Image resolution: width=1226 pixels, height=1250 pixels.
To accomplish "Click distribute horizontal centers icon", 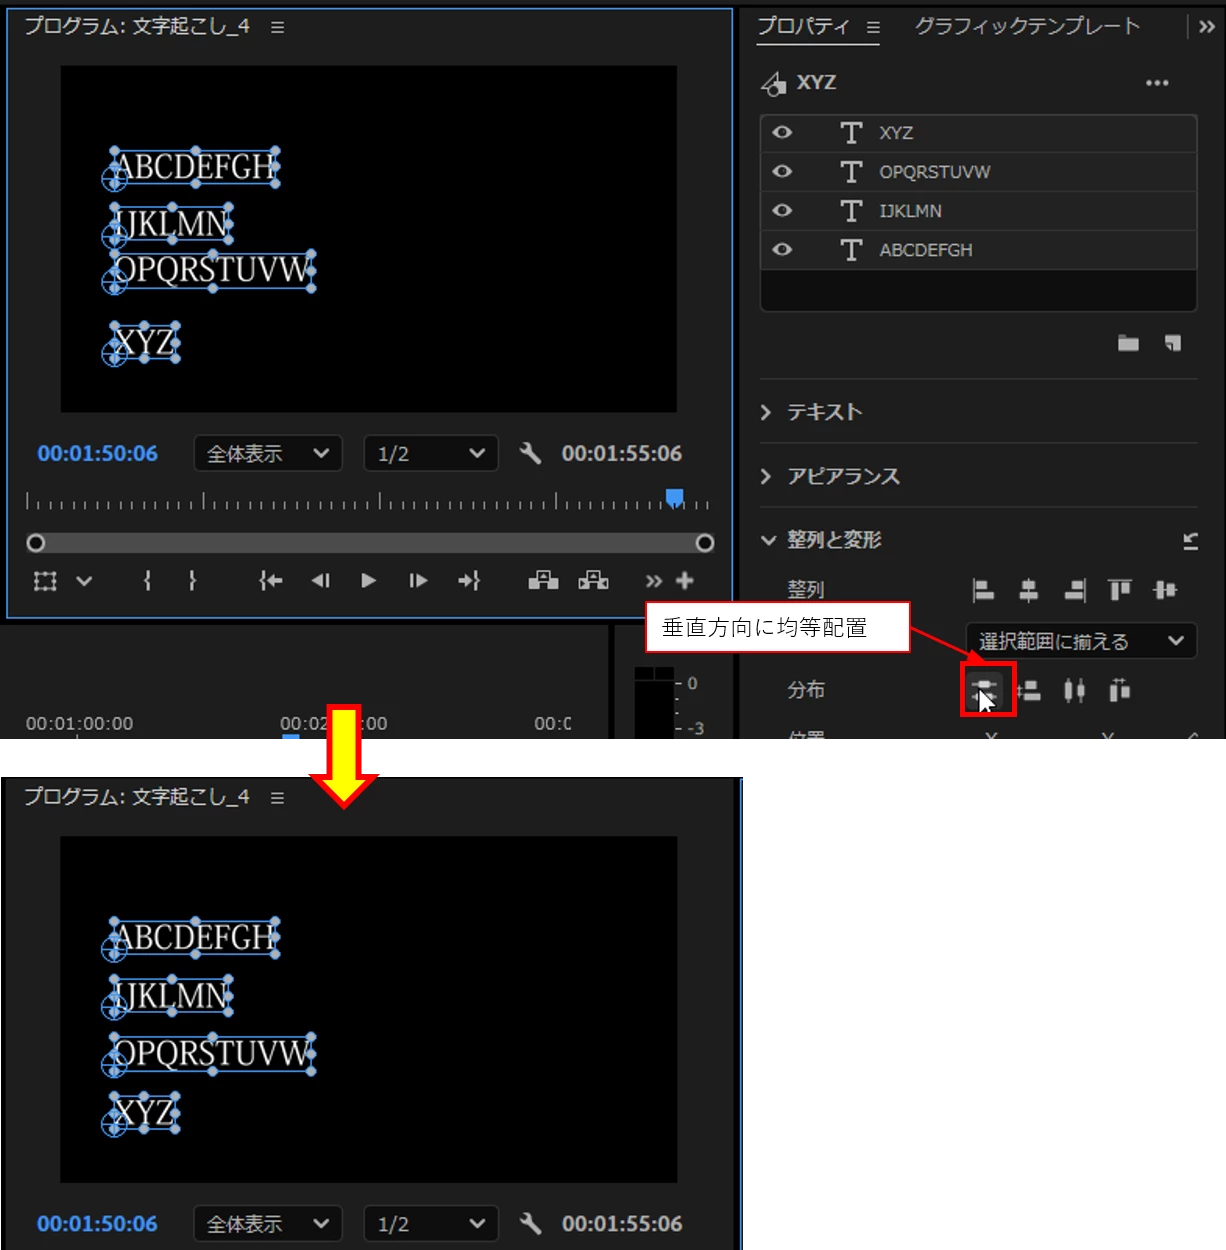I will (1074, 690).
